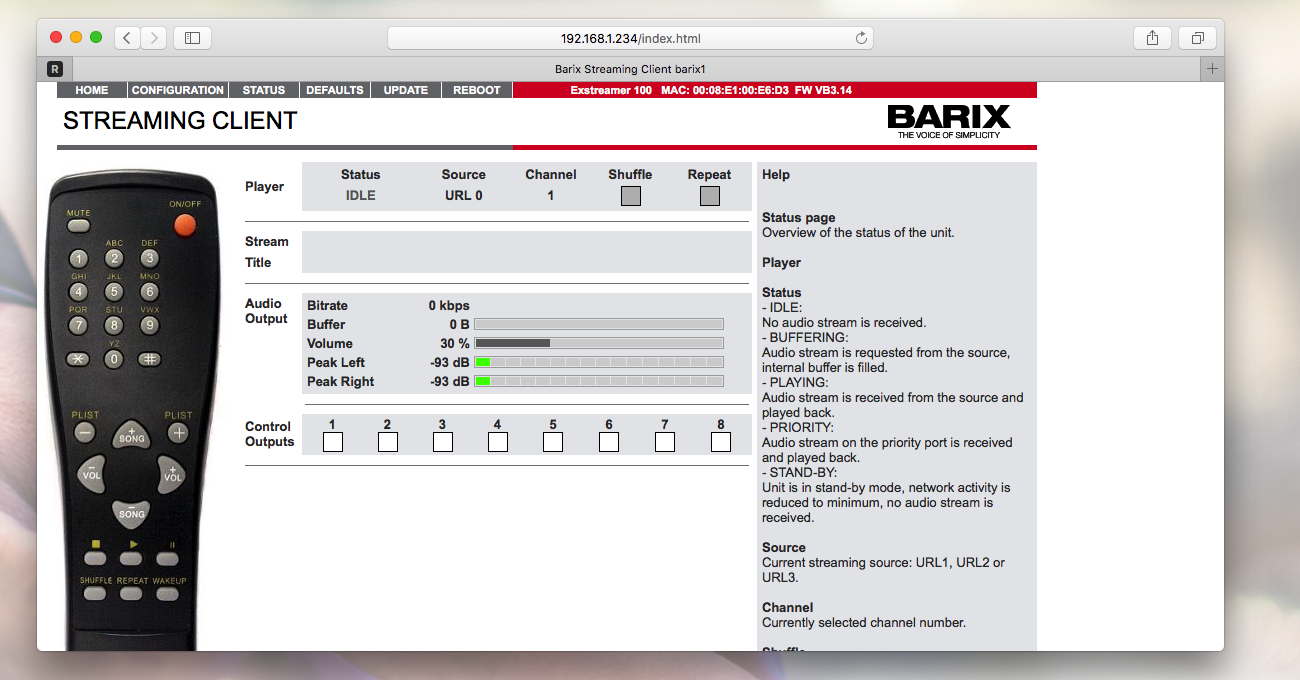Open the HOME menu item
This screenshot has height=680, width=1300.
pyautogui.click(x=92, y=90)
